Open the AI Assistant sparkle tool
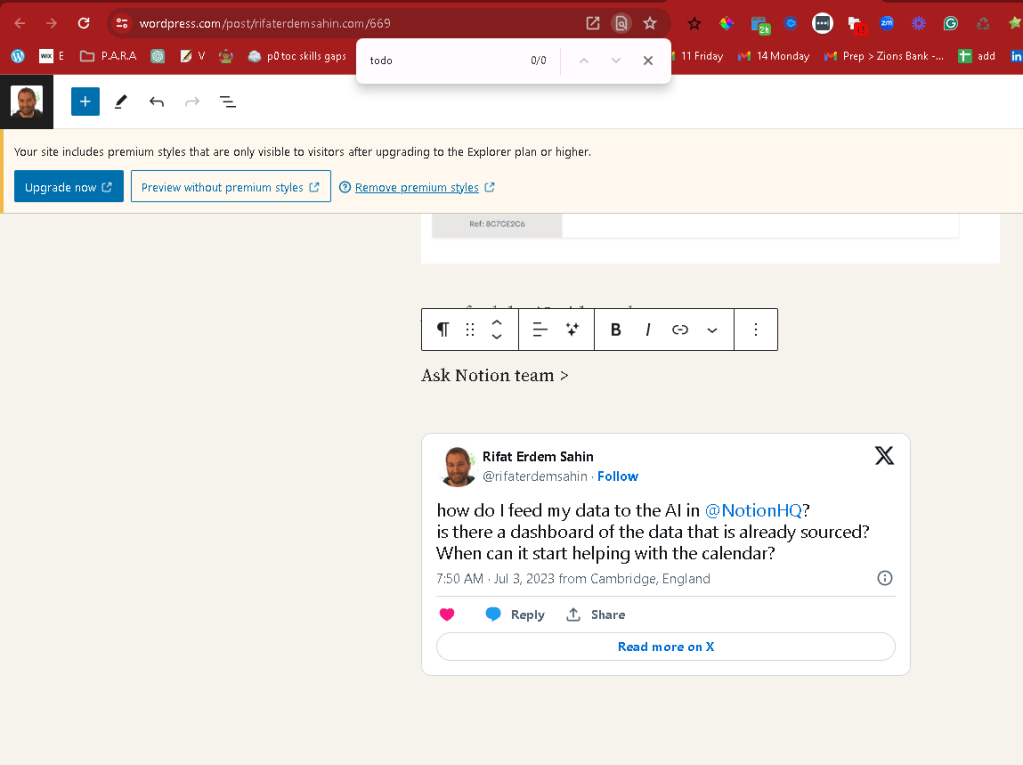 [x=572, y=329]
